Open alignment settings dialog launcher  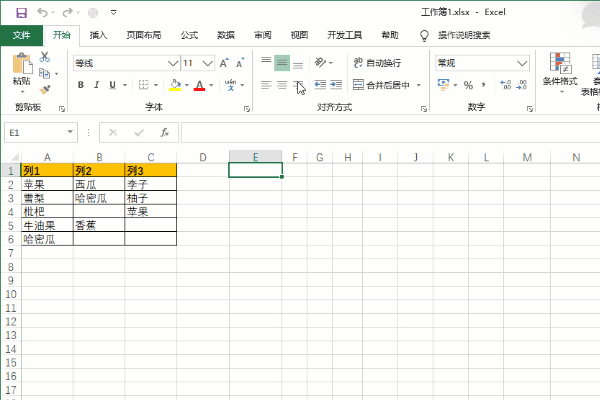pyautogui.click(x=424, y=109)
